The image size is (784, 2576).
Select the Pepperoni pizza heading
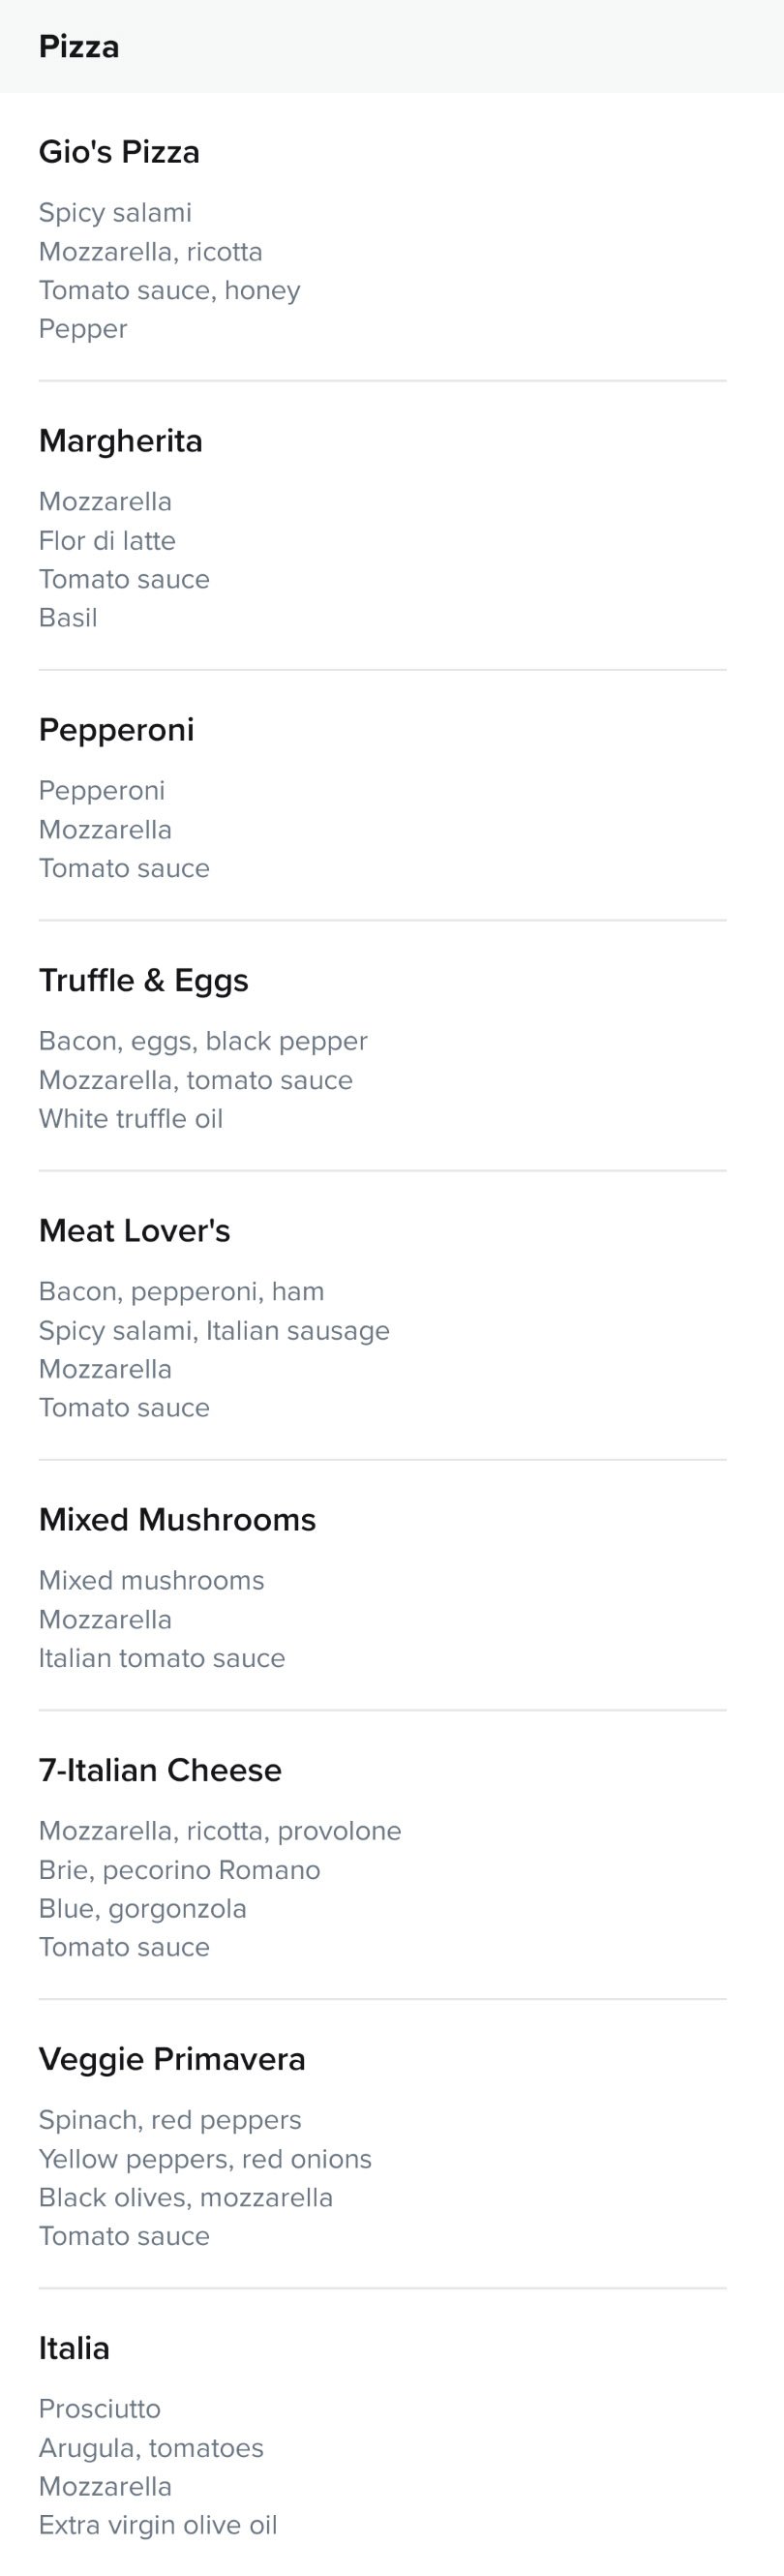pyautogui.click(x=116, y=730)
